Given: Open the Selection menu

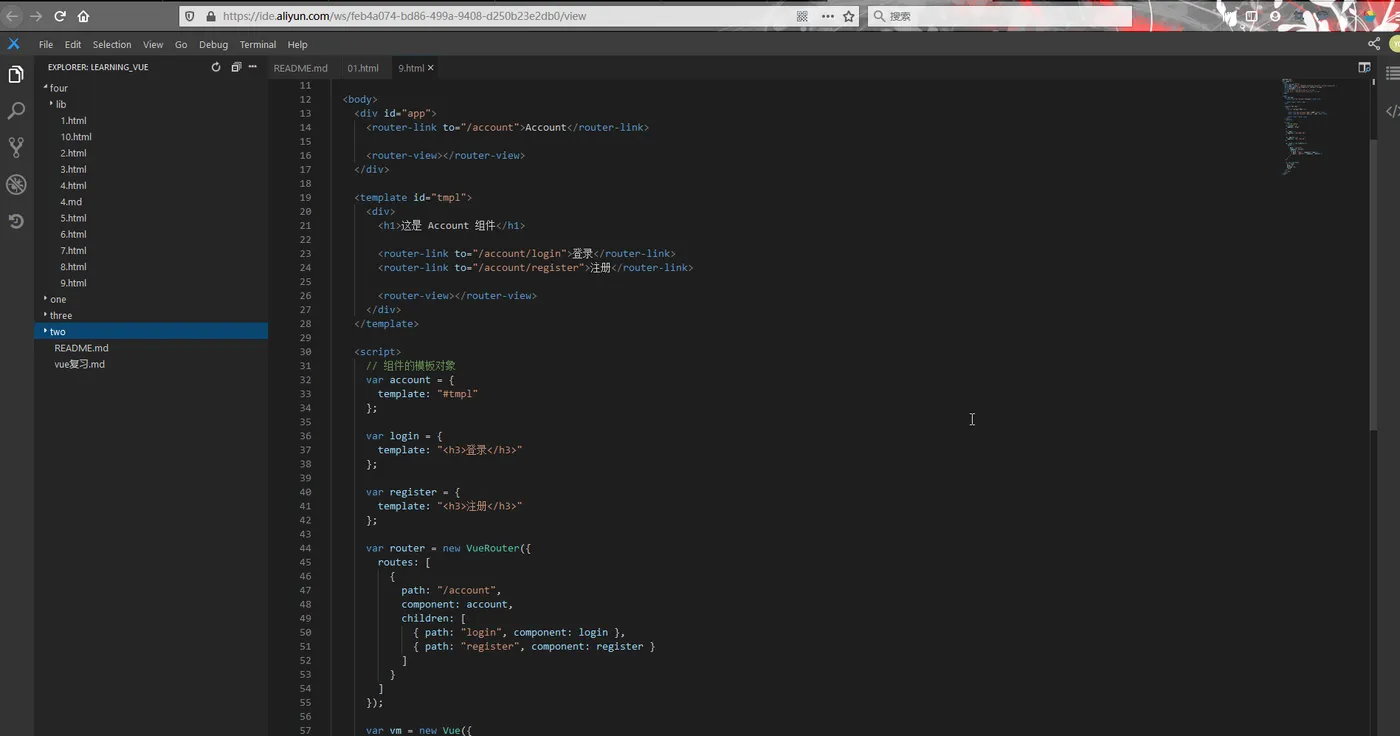Looking at the screenshot, I should point(112,44).
